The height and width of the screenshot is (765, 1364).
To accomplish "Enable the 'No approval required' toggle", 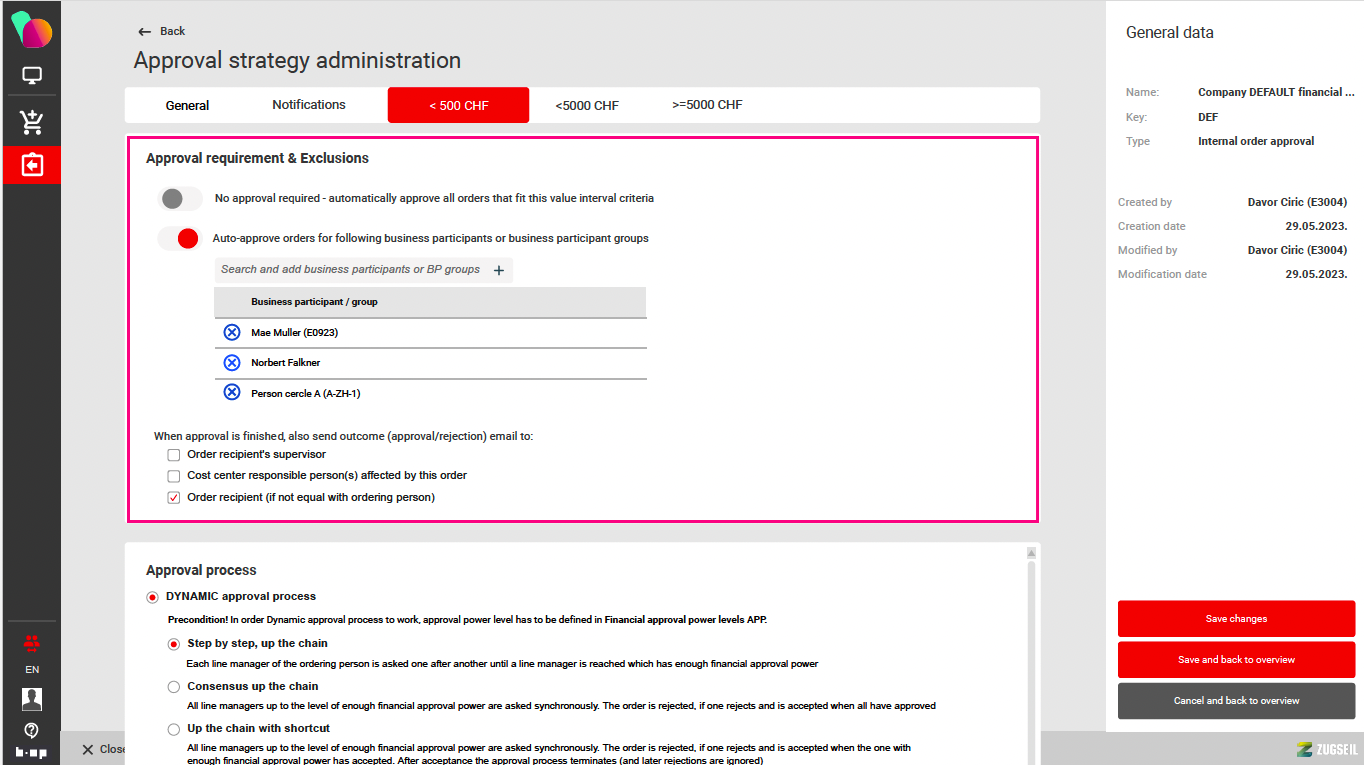I will coord(180,199).
